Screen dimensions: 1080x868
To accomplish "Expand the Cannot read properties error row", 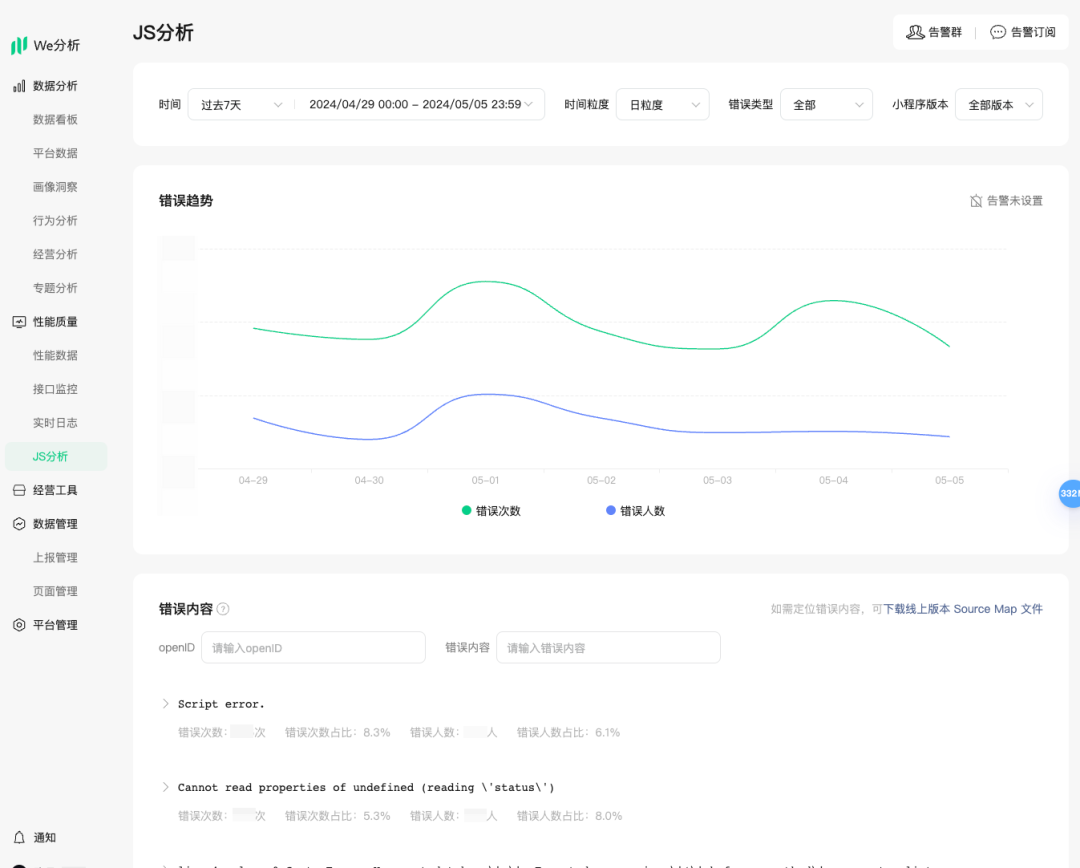I will pyautogui.click(x=165, y=787).
